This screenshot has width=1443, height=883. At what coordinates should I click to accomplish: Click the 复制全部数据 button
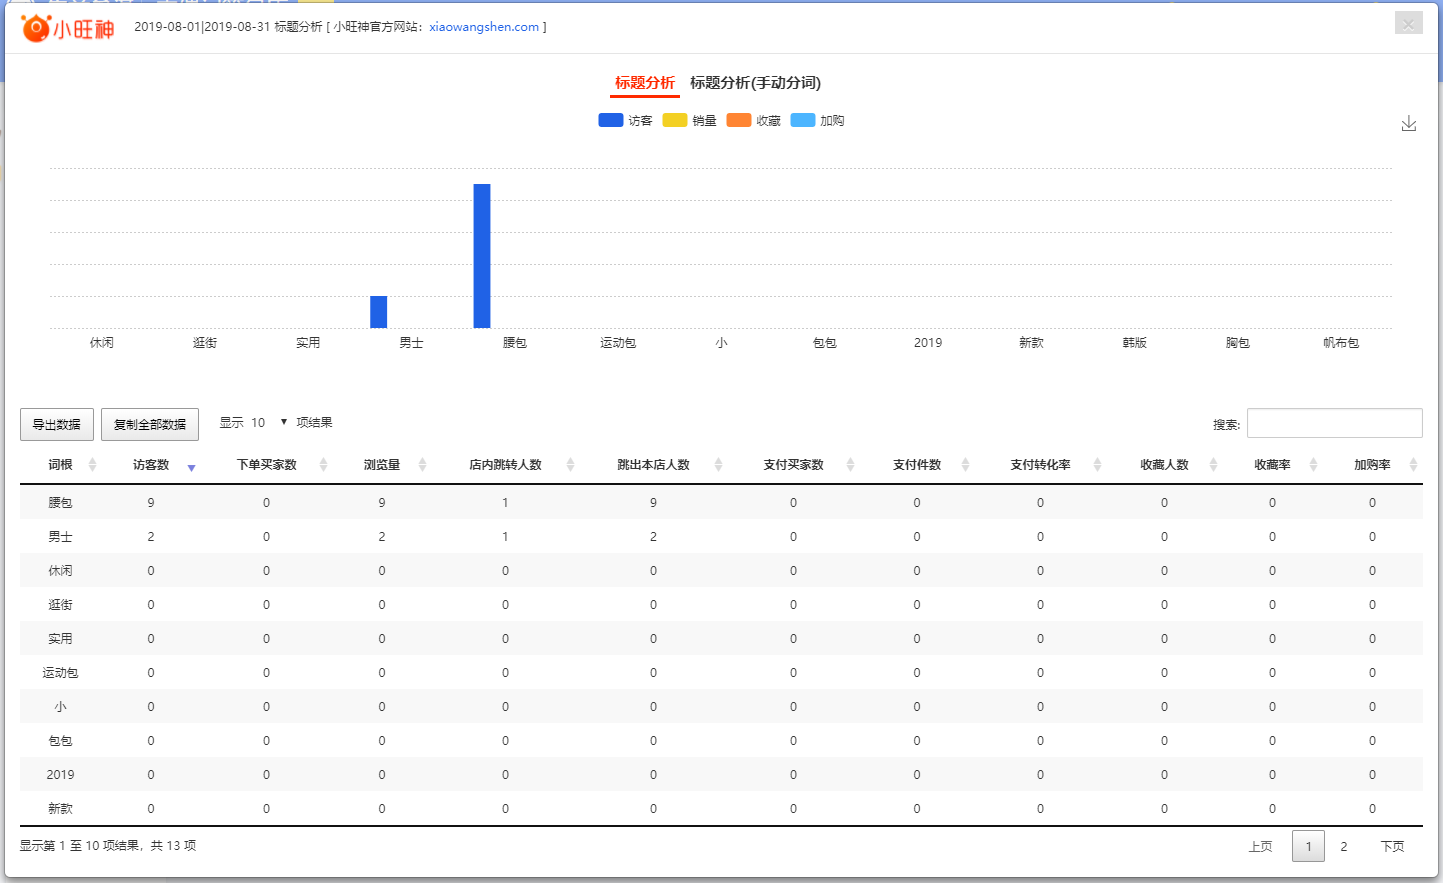pyautogui.click(x=149, y=424)
